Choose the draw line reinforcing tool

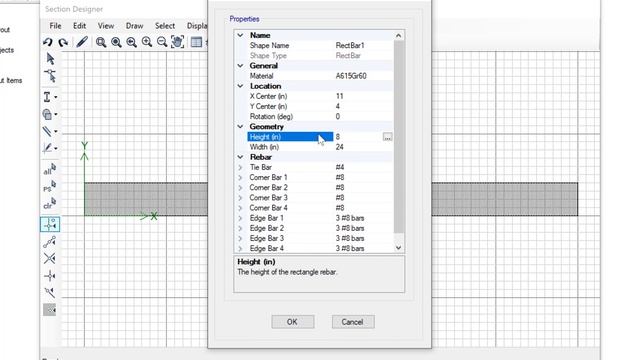tap(47, 131)
